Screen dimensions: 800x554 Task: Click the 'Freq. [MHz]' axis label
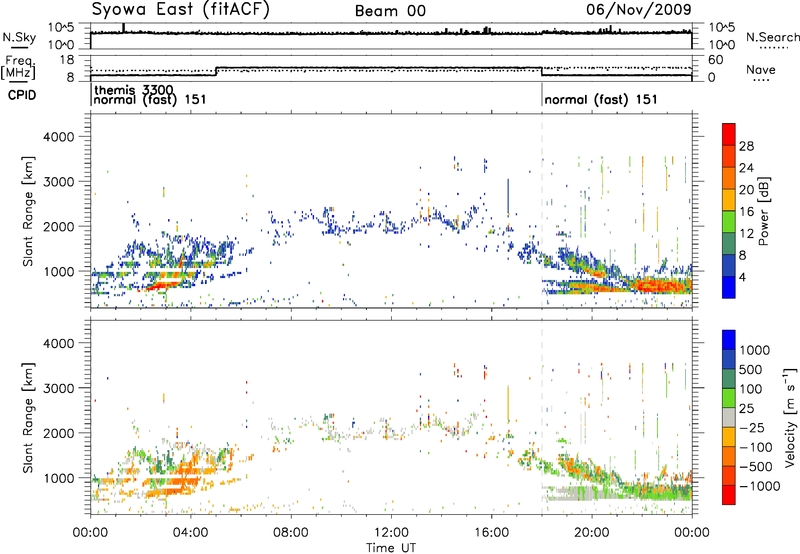tap(19, 68)
